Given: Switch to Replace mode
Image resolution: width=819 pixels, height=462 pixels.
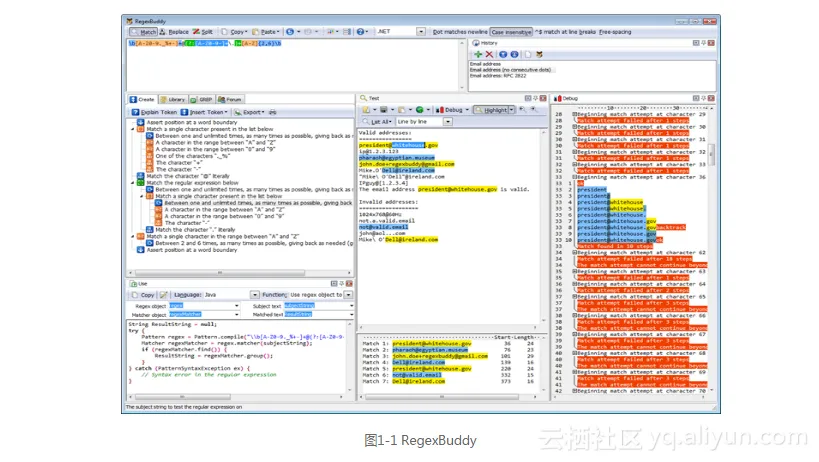Looking at the screenshot, I should [174, 32].
